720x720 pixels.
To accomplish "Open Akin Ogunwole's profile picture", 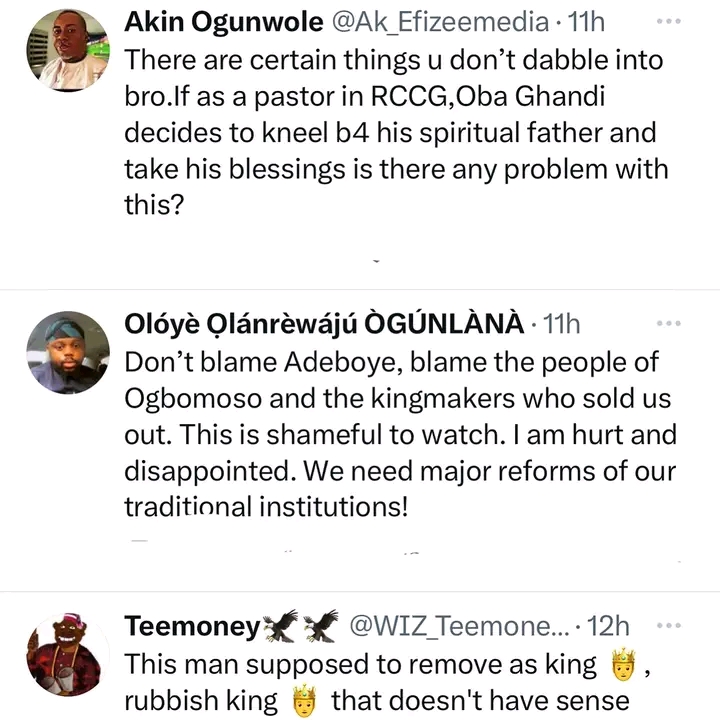I will click(x=65, y=51).
